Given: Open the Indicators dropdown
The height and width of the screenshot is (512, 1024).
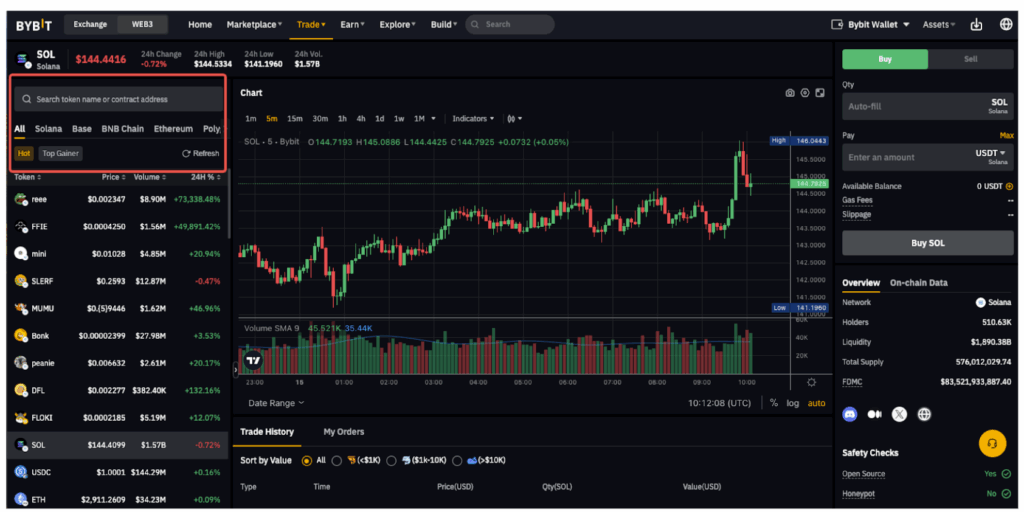Looking at the screenshot, I should pos(473,118).
